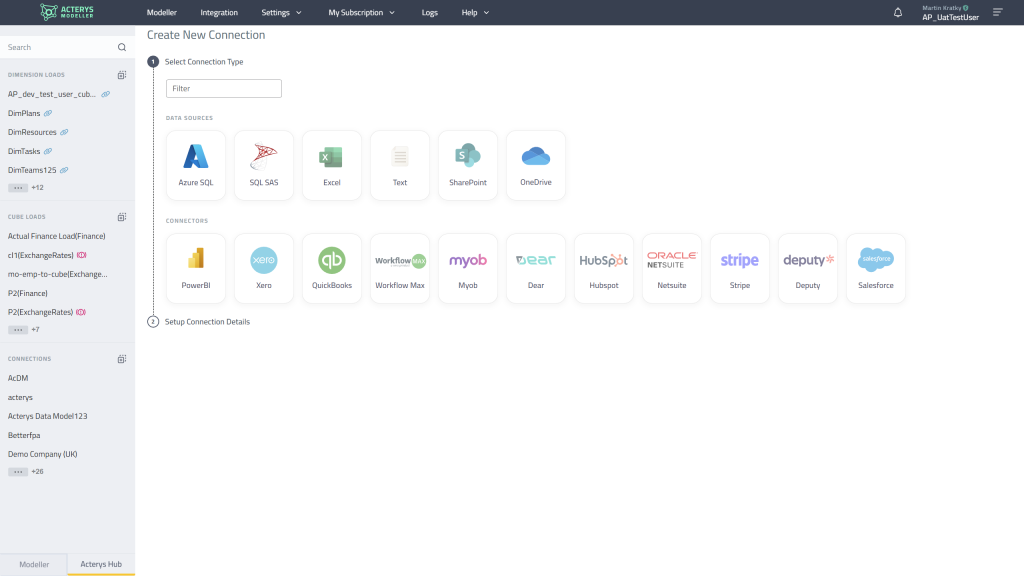Select the SQL SAS data source
This screenshot has width=1024, height=576.
coord(263,164)
